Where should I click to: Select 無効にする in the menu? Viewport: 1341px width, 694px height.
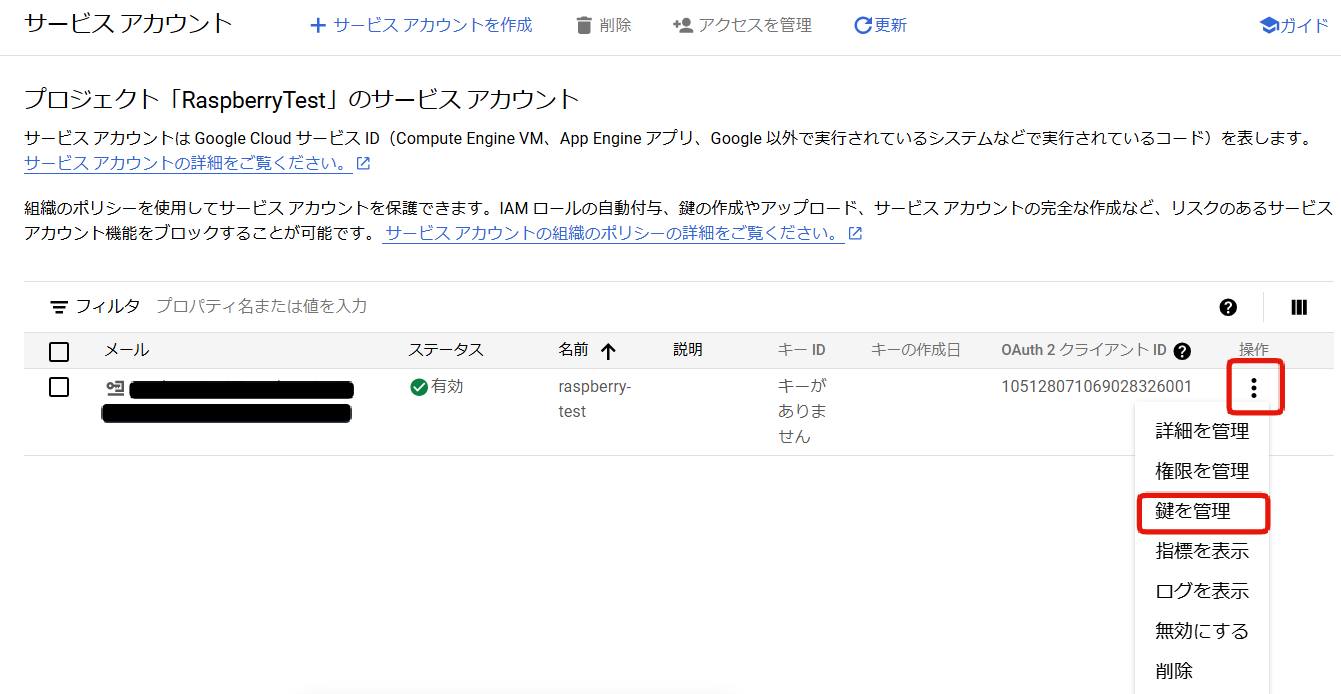click(1202, 631)
